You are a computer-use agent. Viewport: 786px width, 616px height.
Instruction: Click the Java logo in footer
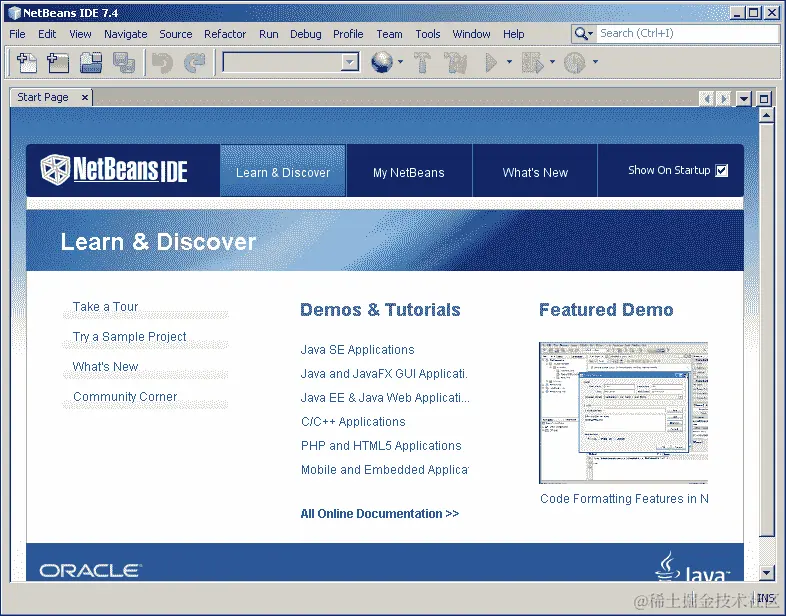pyautogui.click(x=692, y=567)
